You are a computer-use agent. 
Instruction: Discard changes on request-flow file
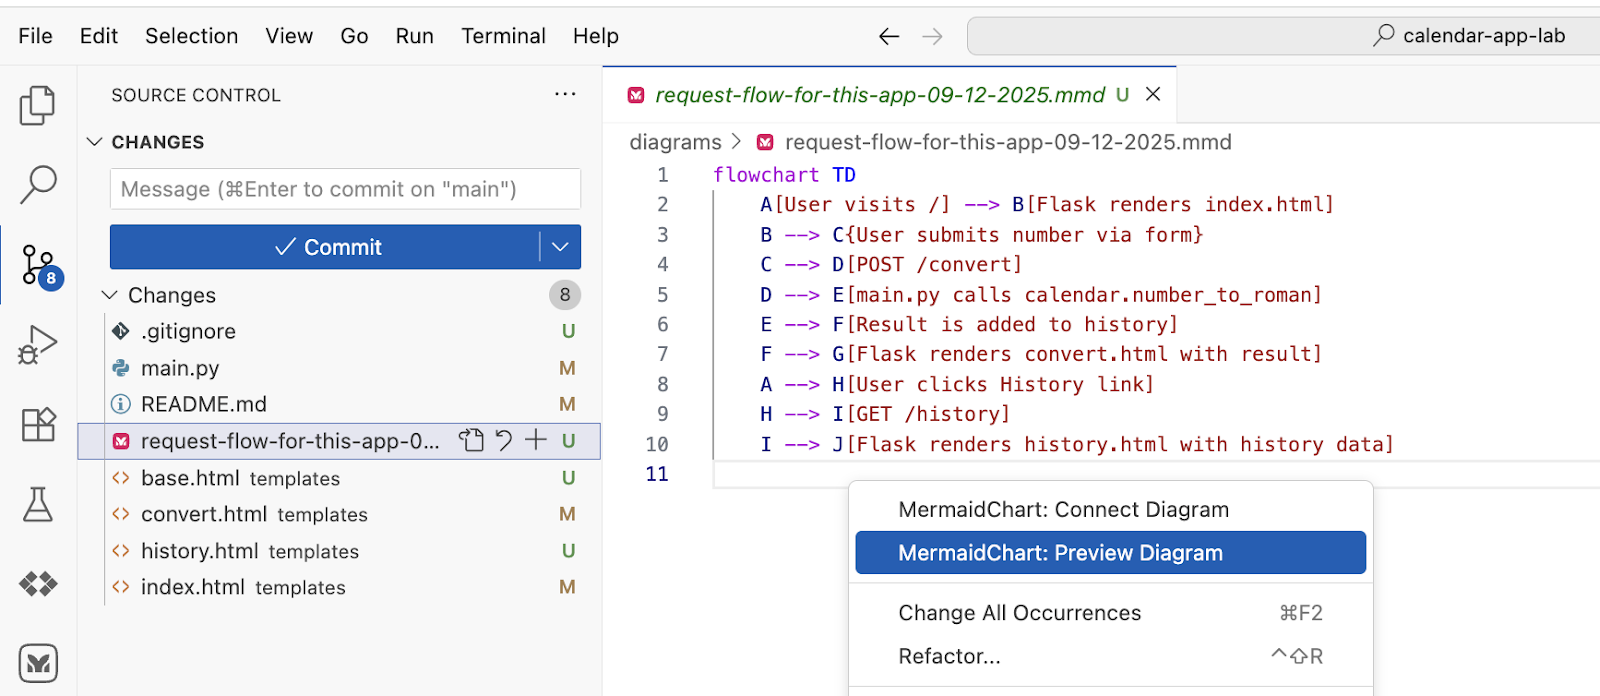pyautogui.click(x=504, y=441)
